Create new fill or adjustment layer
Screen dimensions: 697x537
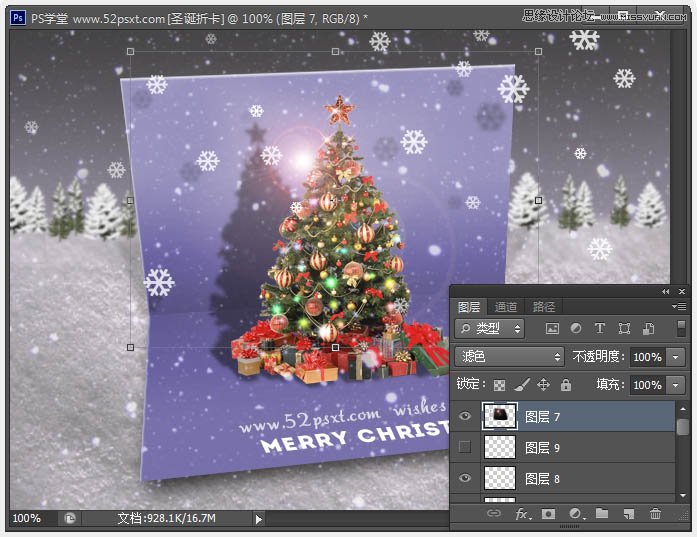tap(576, 514)
